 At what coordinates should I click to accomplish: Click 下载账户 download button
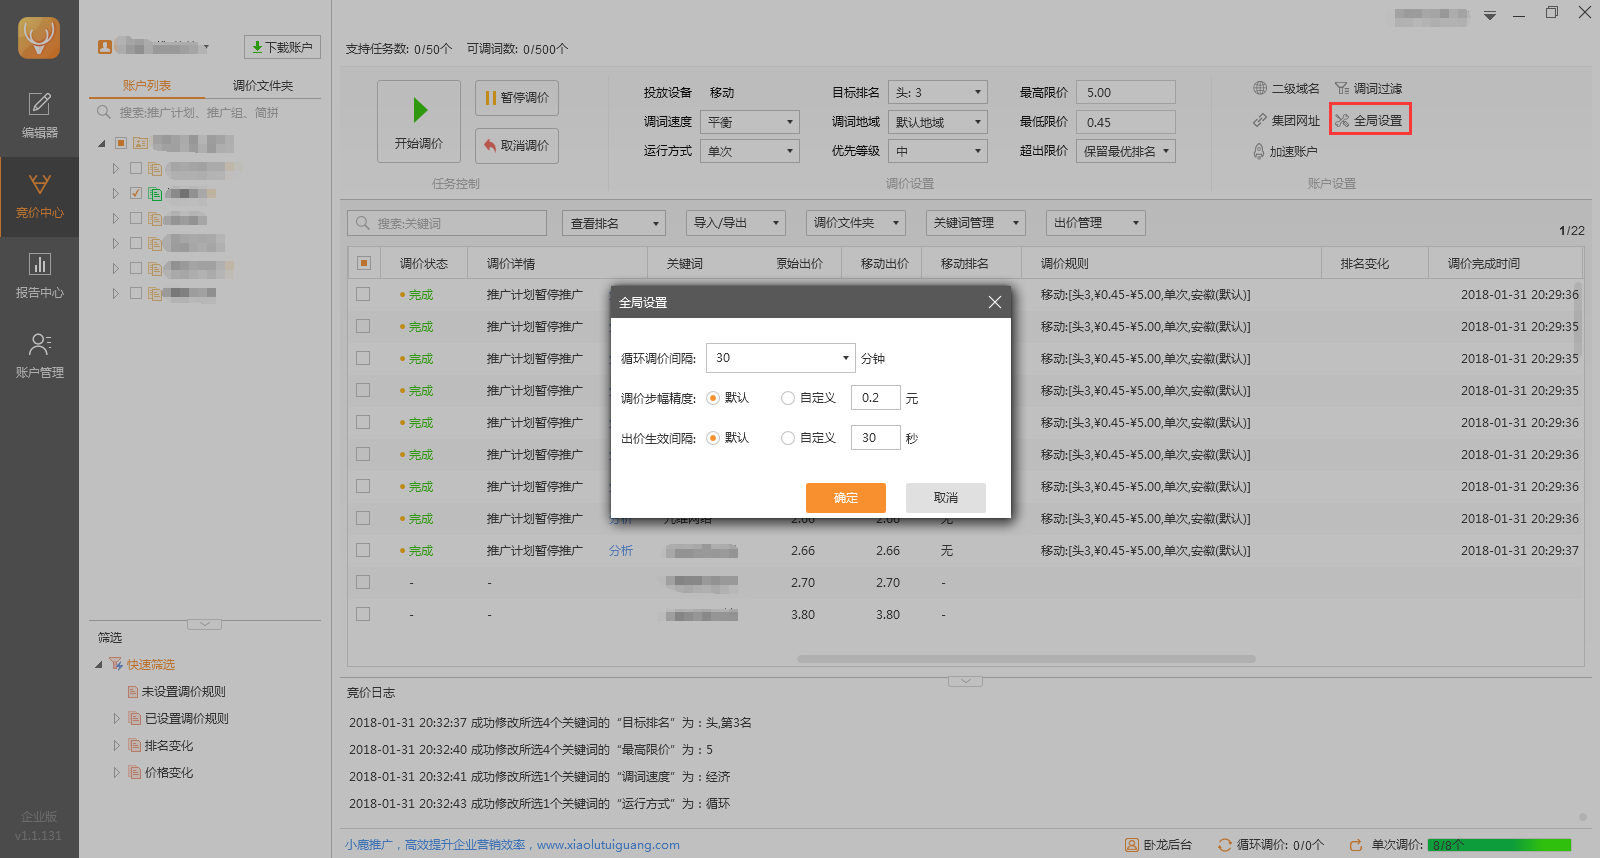pos(282,47)
